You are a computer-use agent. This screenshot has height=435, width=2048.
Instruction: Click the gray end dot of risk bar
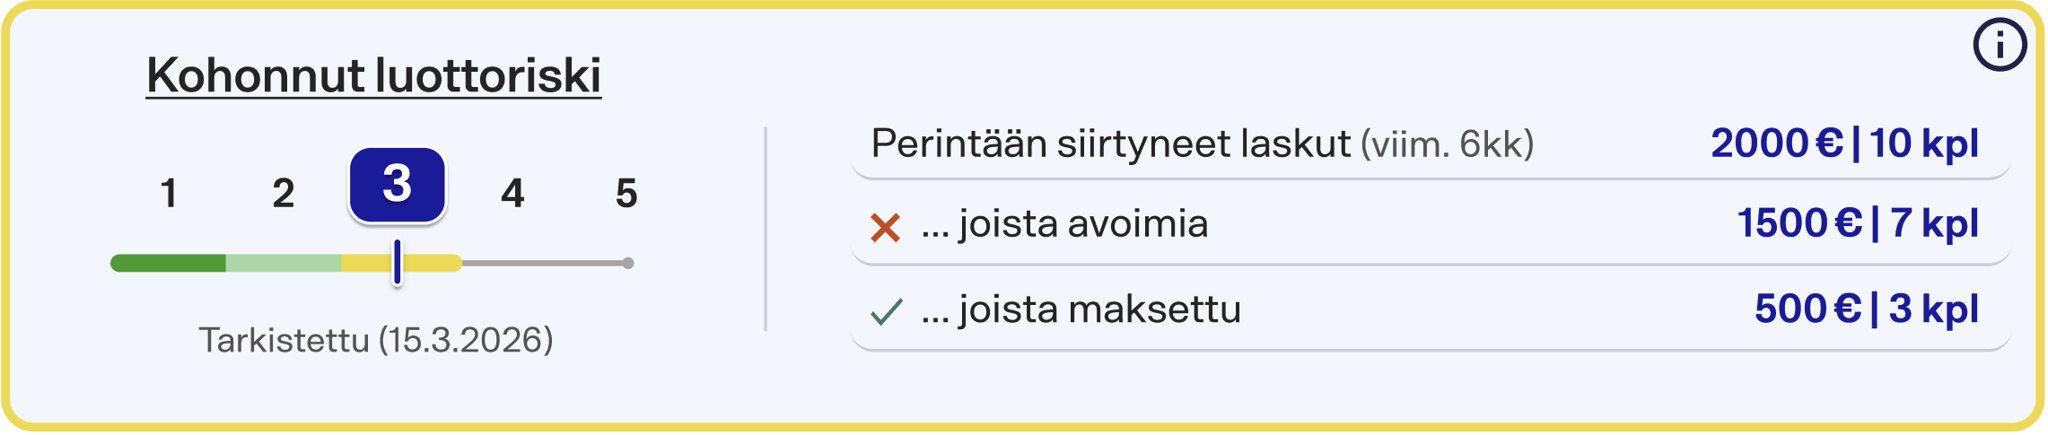628,263
